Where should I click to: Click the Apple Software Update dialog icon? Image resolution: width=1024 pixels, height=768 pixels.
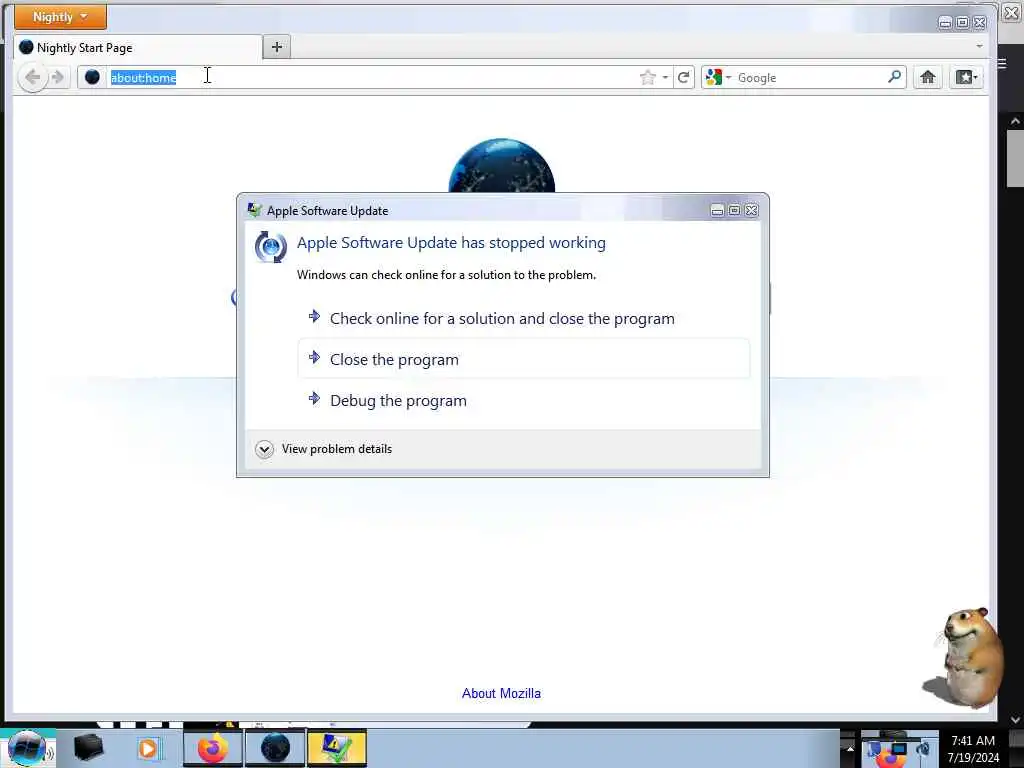point(270,247)
